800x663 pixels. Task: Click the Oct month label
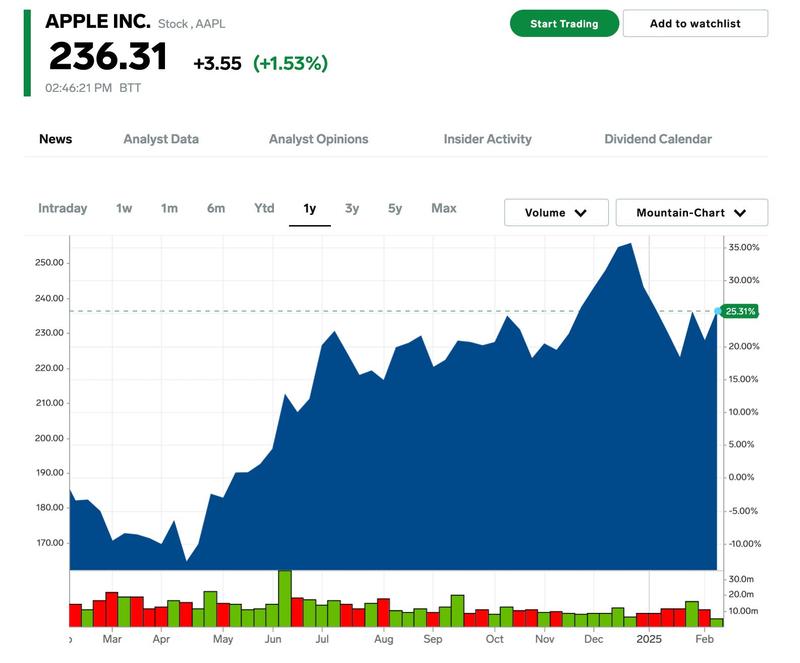[494, 639]
